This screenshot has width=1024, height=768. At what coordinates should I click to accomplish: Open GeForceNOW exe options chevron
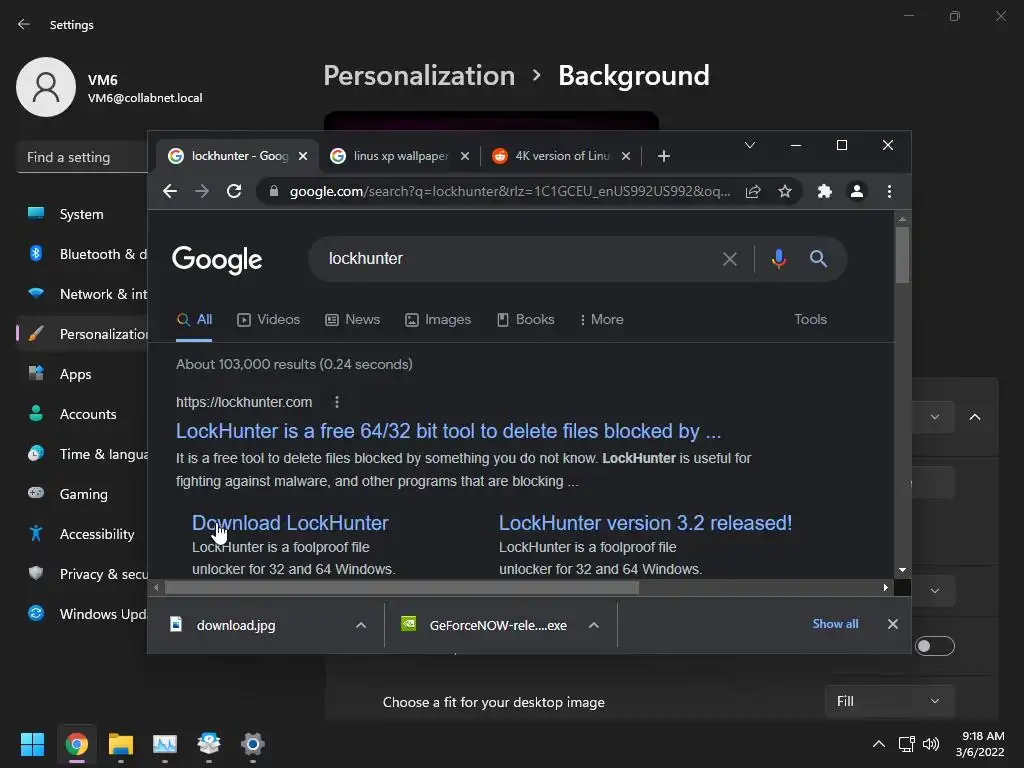(x=594, y=625)
